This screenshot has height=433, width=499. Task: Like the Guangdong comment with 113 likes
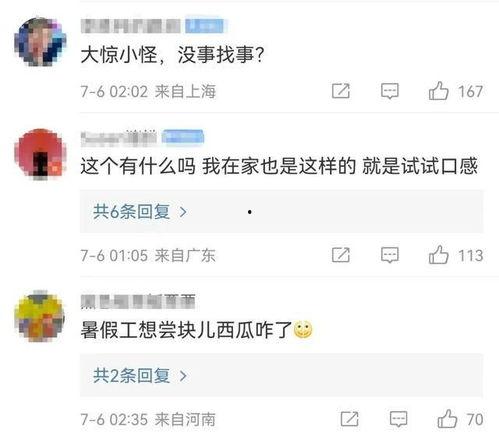(x=438, y=255)
